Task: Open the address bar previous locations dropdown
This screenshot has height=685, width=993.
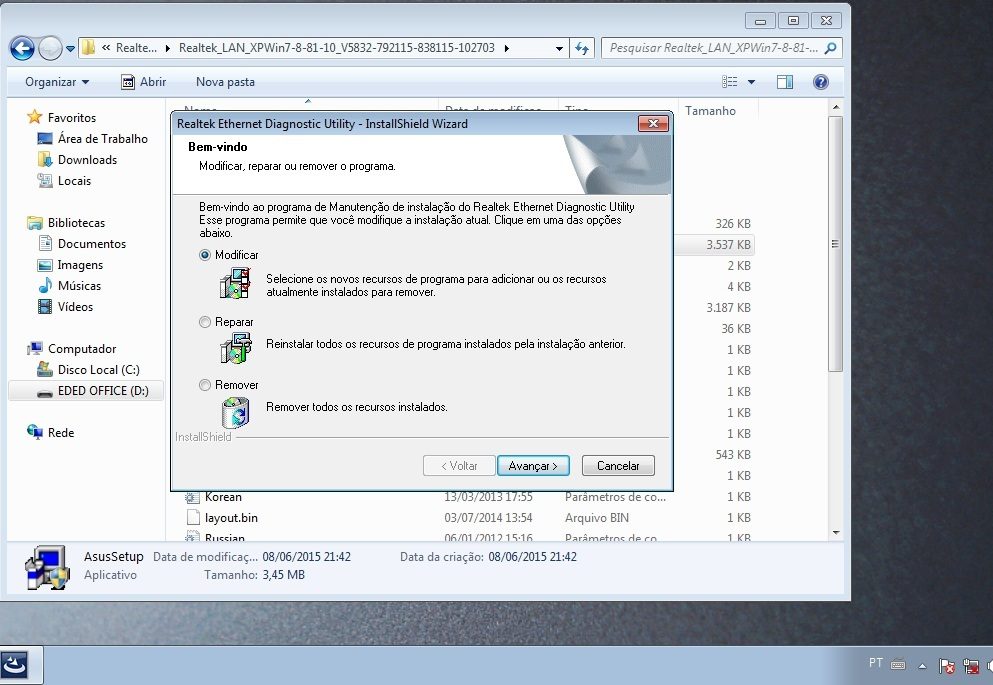Action: point(559,48)
